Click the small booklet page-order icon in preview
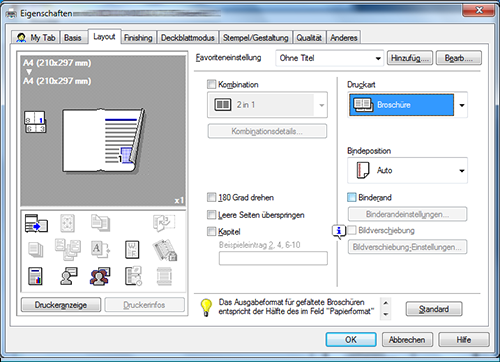500x362 pixels. coord(35,122)
